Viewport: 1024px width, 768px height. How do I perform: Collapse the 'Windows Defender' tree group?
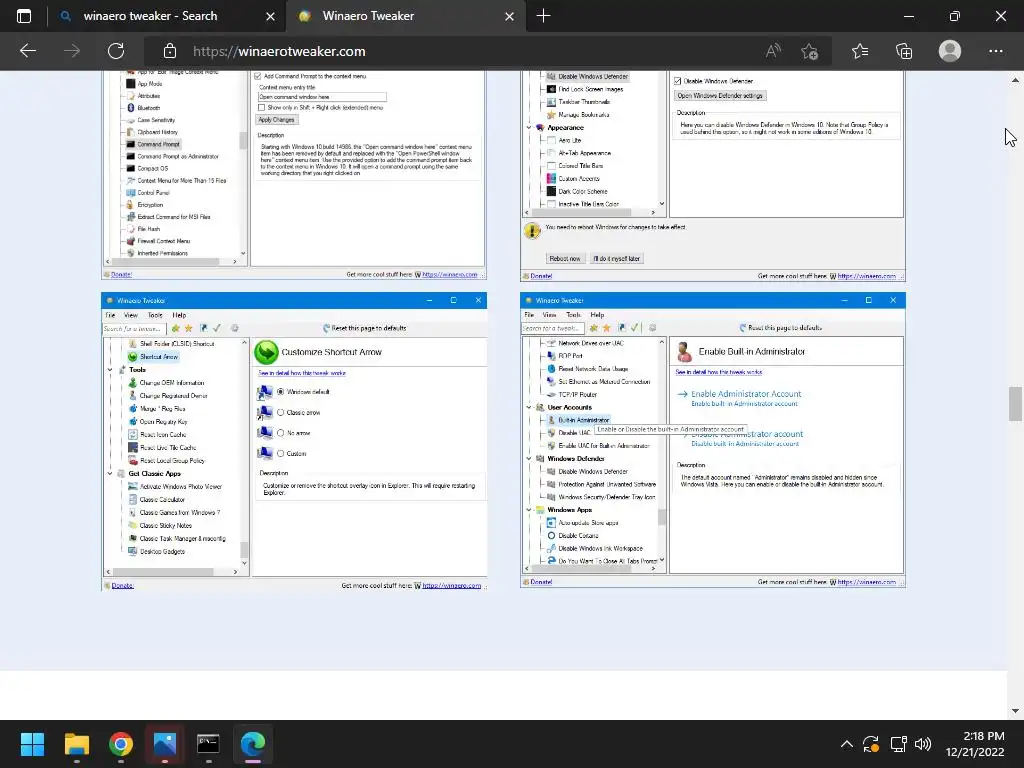pyautogui.click(x=529, y=458)
